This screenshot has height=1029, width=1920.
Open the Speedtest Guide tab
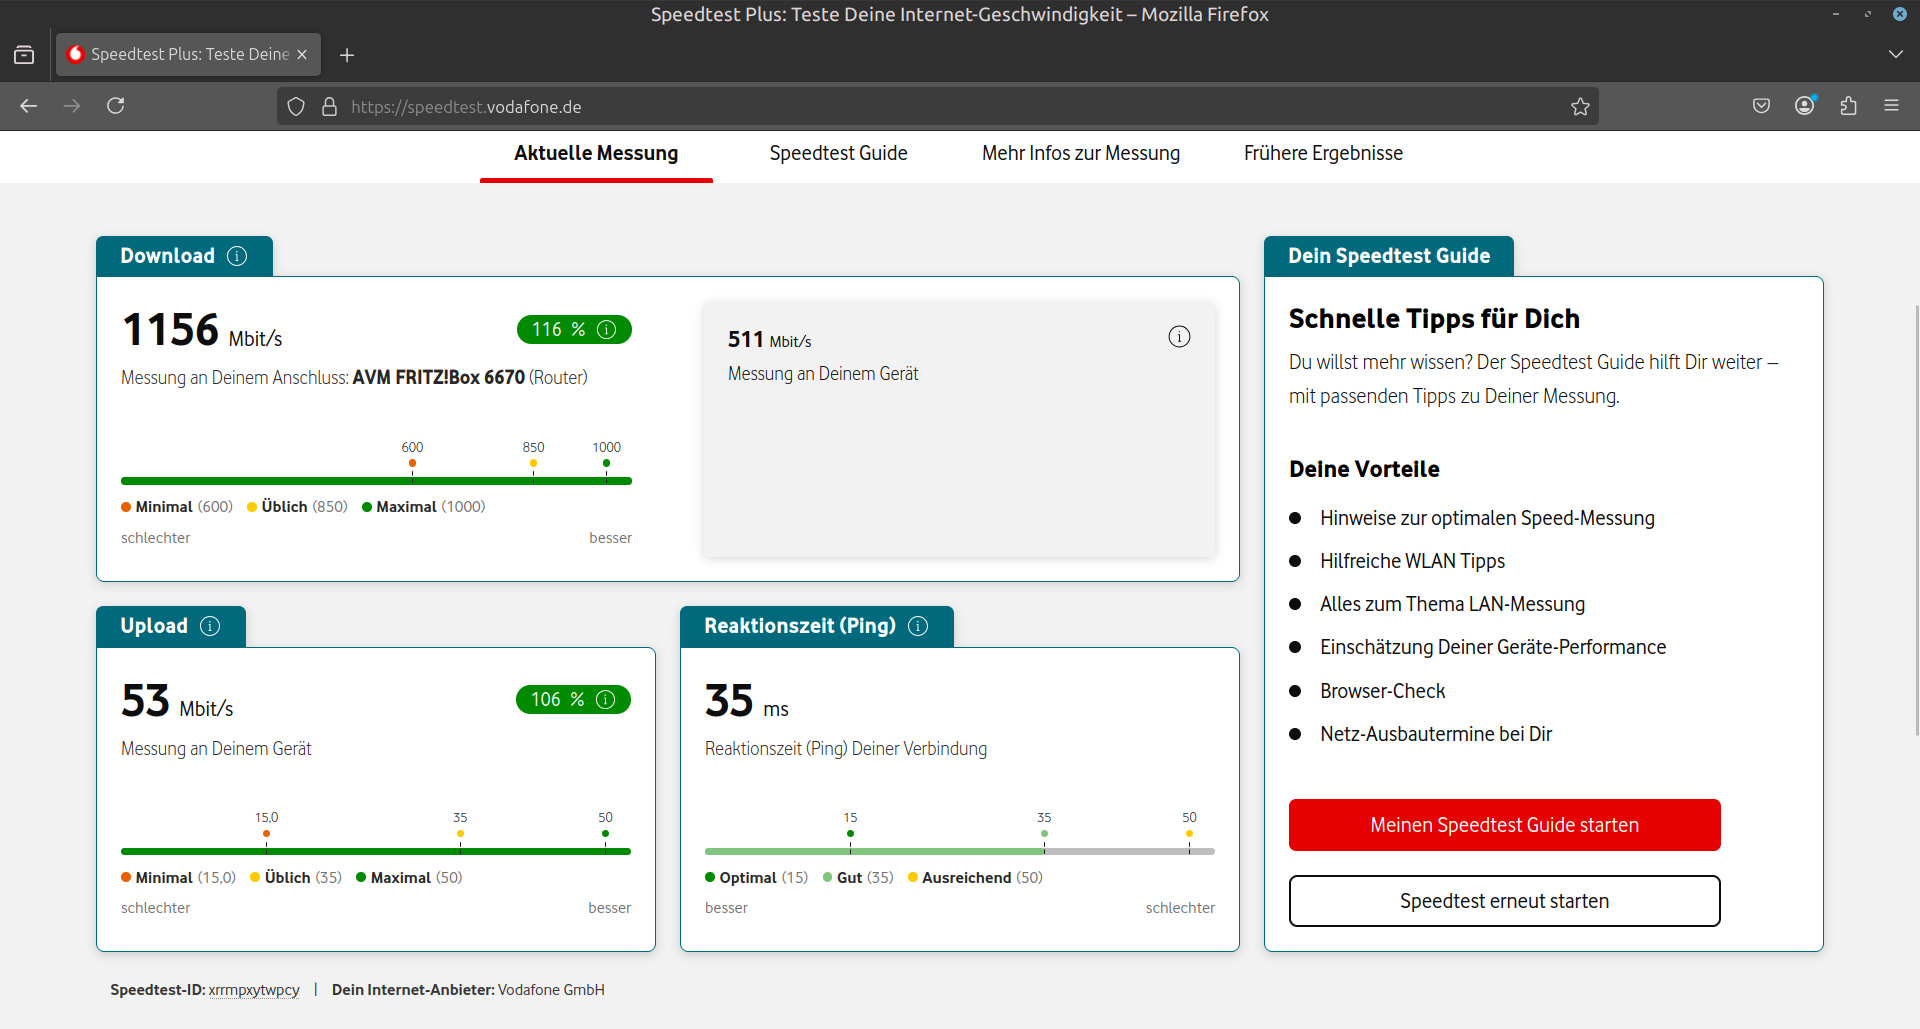tap(838, 154)
